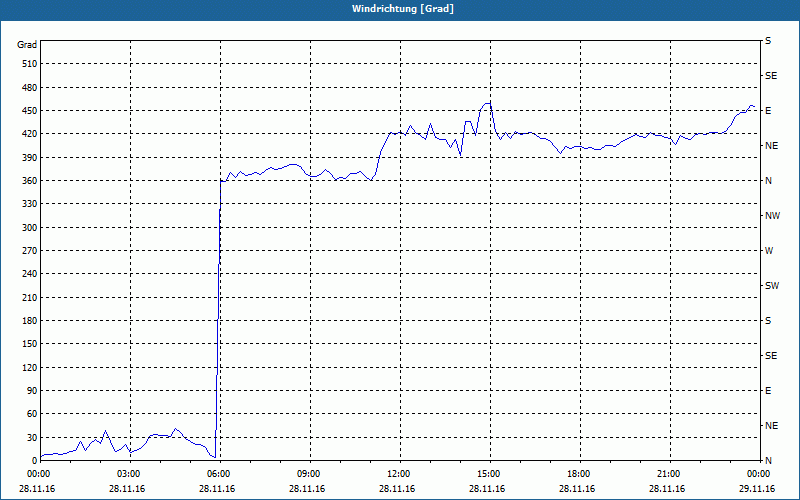Select the 06:00 time axis label
The image size is (800, 500).
coord(220,473)
